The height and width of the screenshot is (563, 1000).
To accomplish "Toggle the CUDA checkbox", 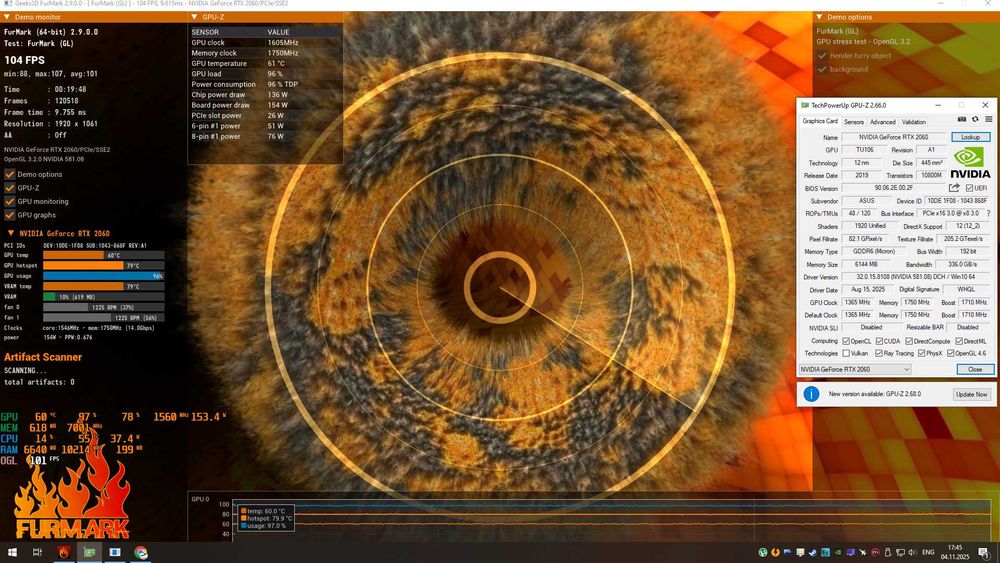I will tap(879, 341).
